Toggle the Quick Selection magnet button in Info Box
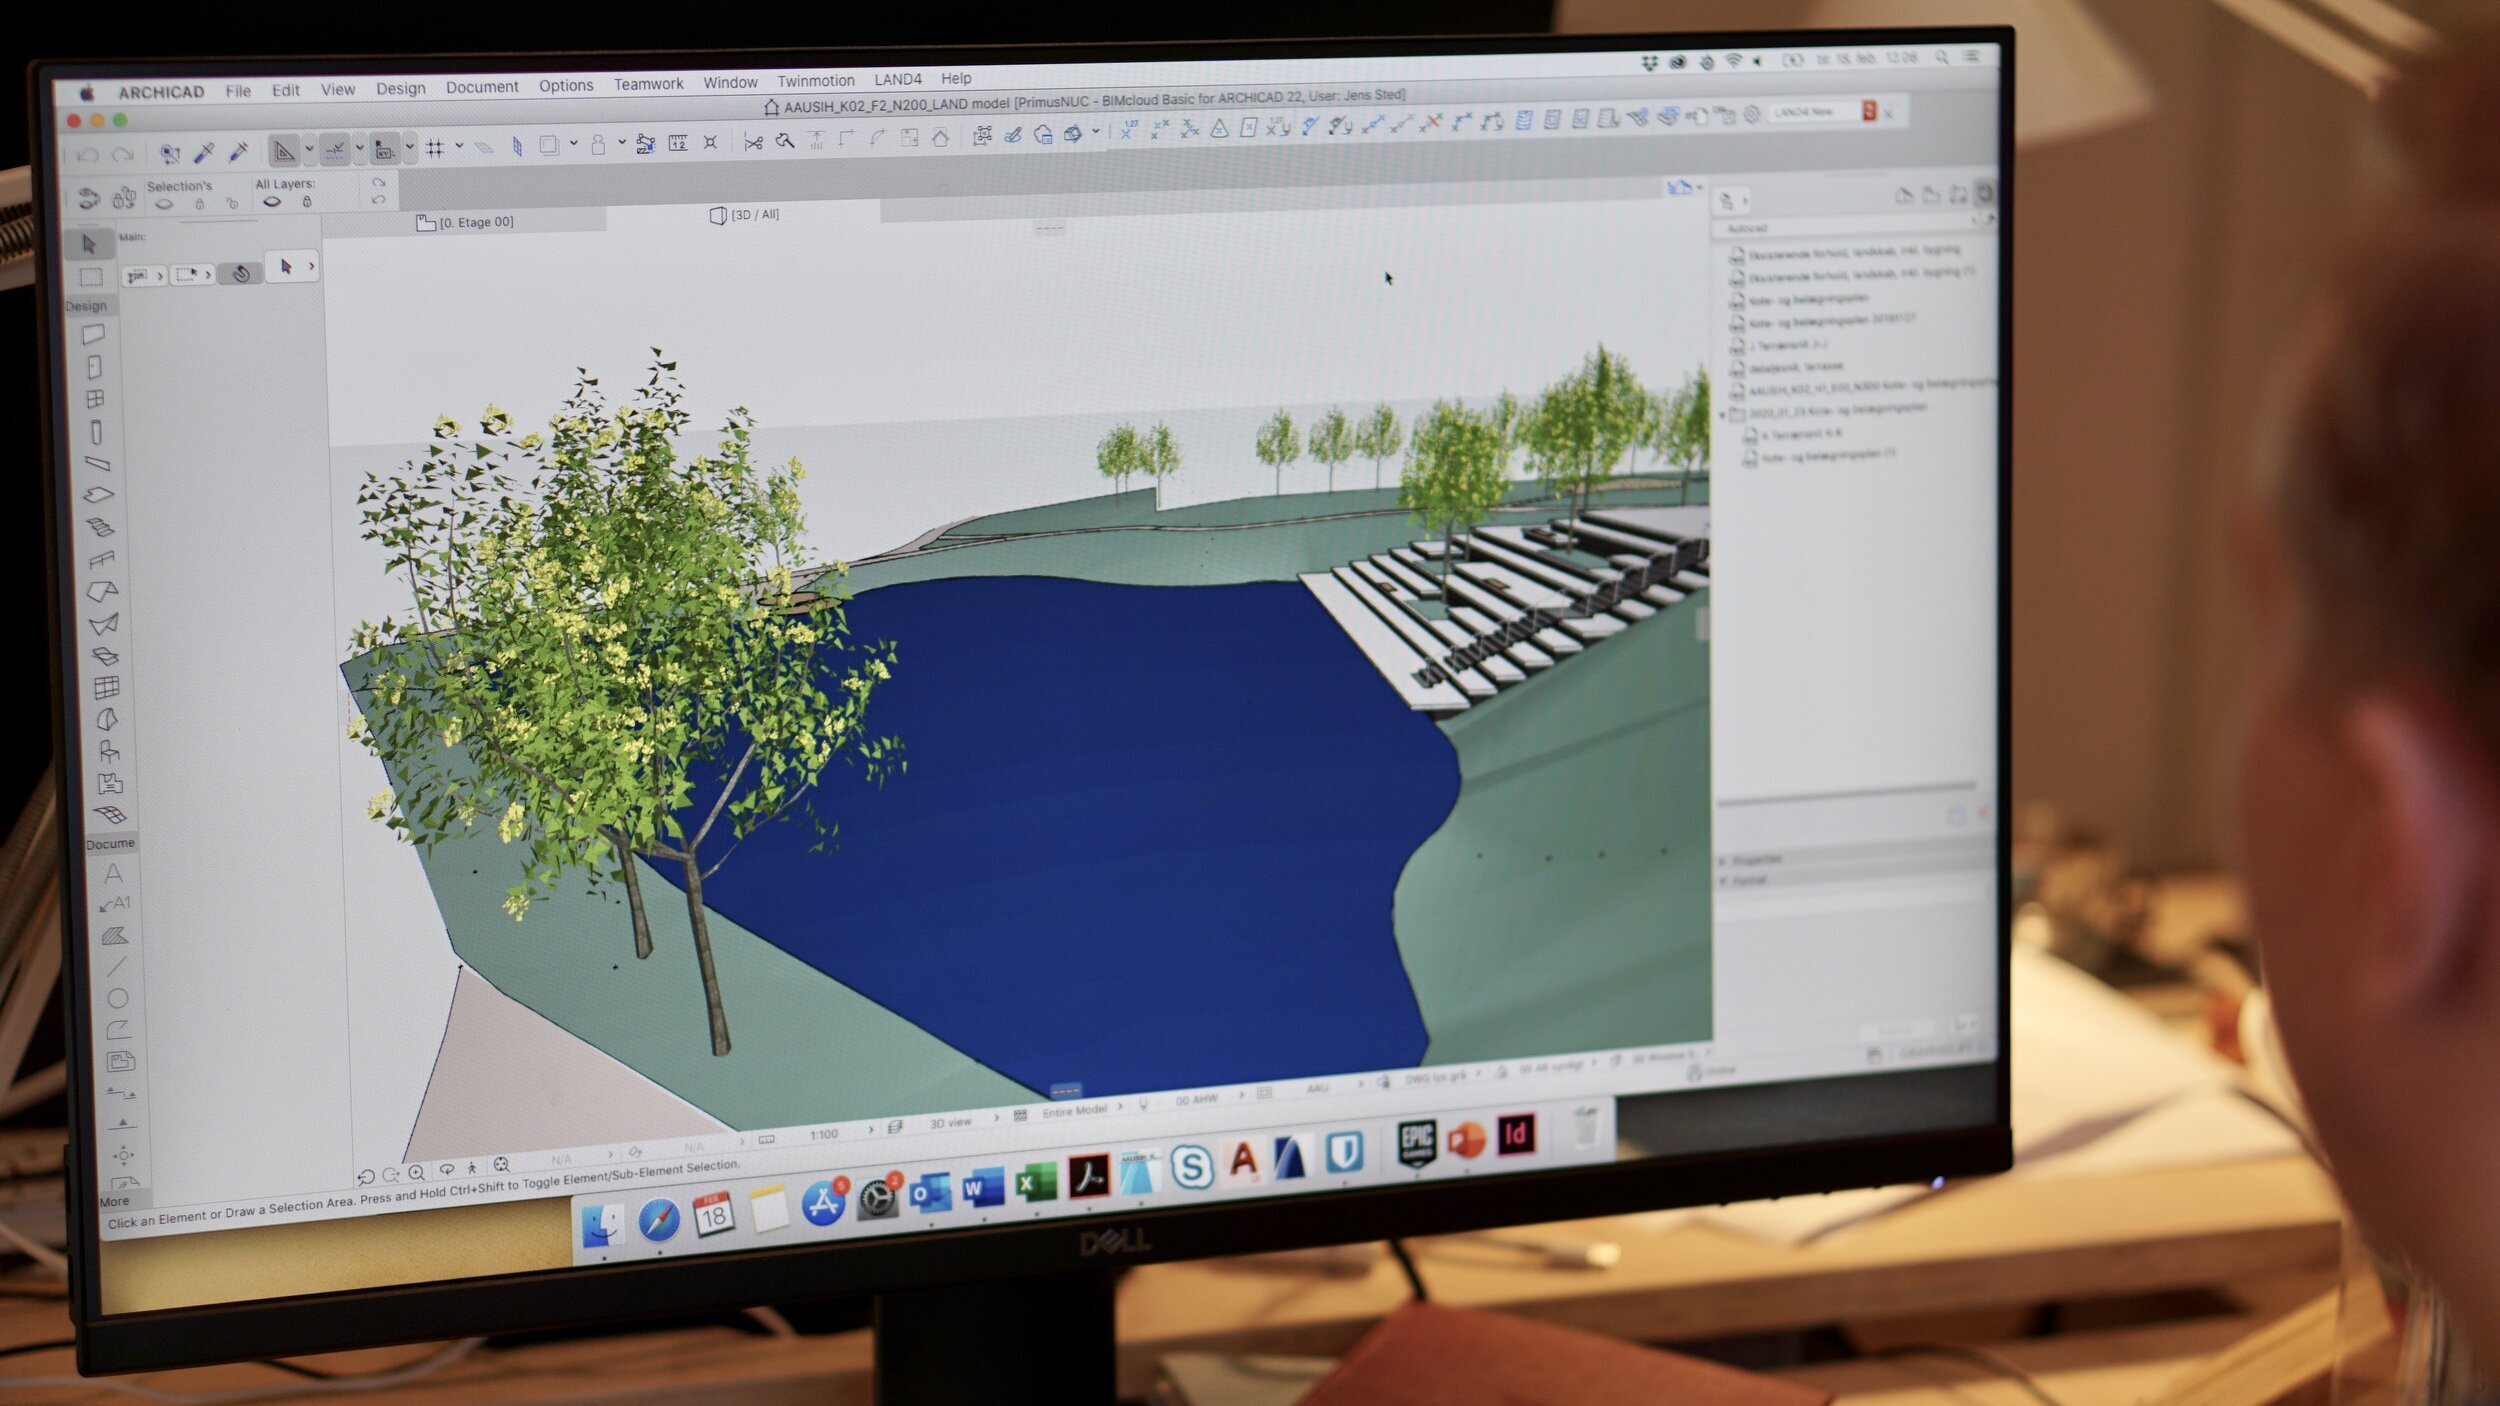 pyautogui.click(x=241, y=273)
